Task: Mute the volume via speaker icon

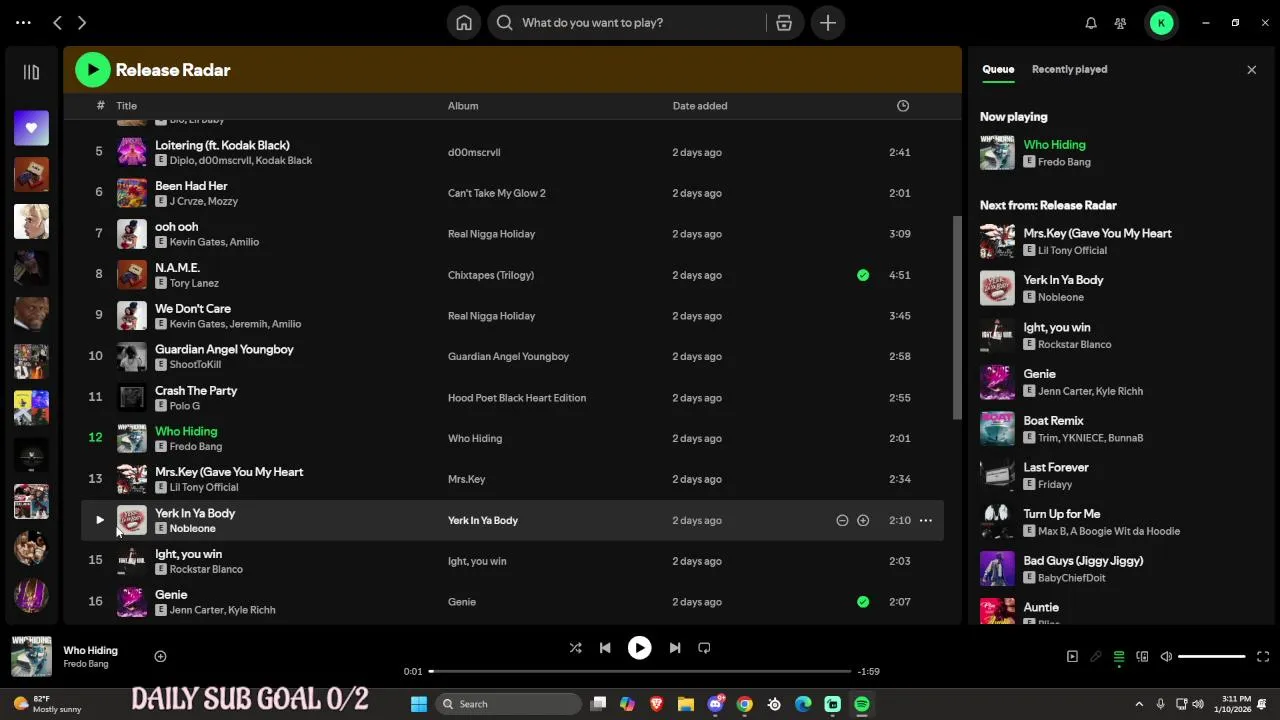Action: 1166,657
